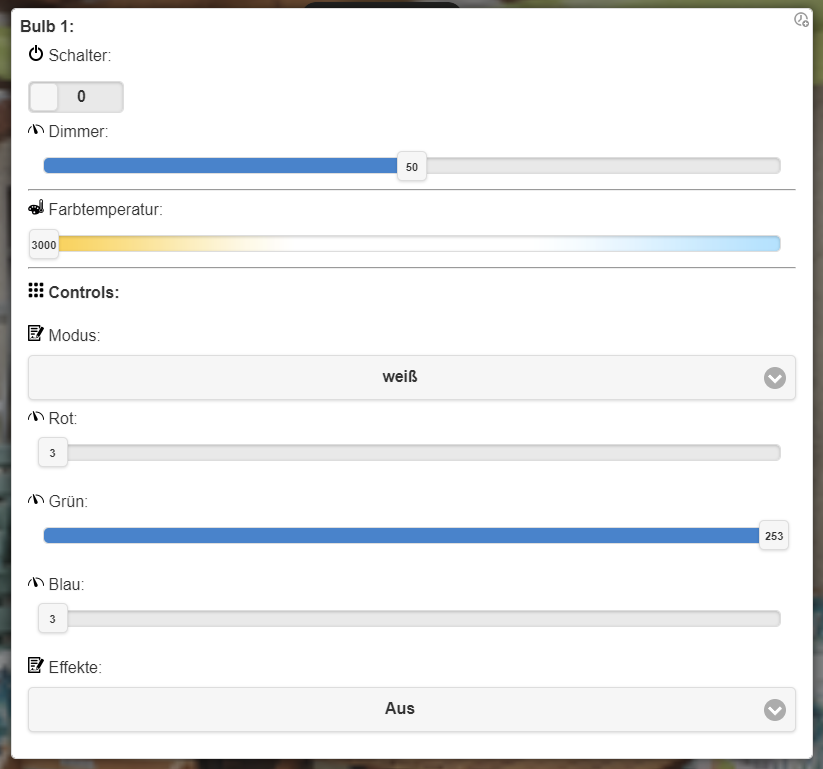The image size is (823, 769).
Task: Click the Farbtemperatur slider handle at 3000
Action: tap(44, 244)
